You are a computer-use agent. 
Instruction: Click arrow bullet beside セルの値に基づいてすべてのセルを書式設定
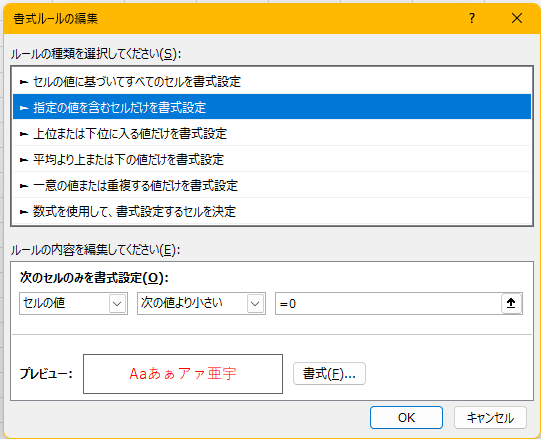point(23,82)
